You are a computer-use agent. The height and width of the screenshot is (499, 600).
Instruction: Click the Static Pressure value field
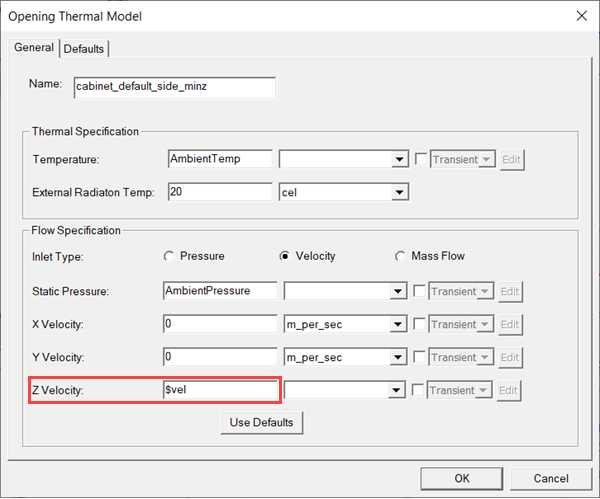click(220, 291)
